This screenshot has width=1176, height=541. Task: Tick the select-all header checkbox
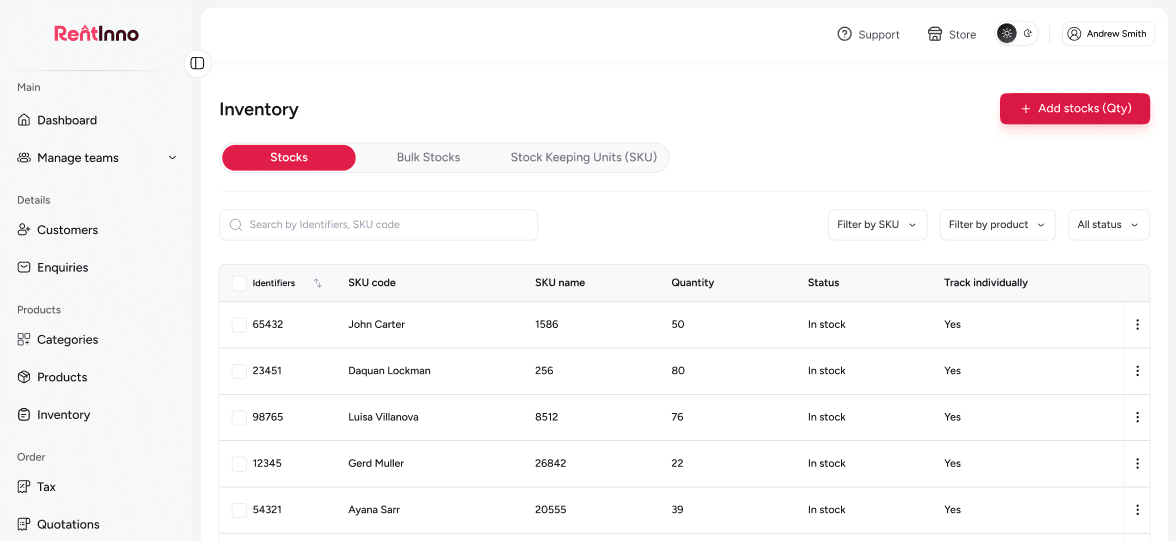[239, 283]
